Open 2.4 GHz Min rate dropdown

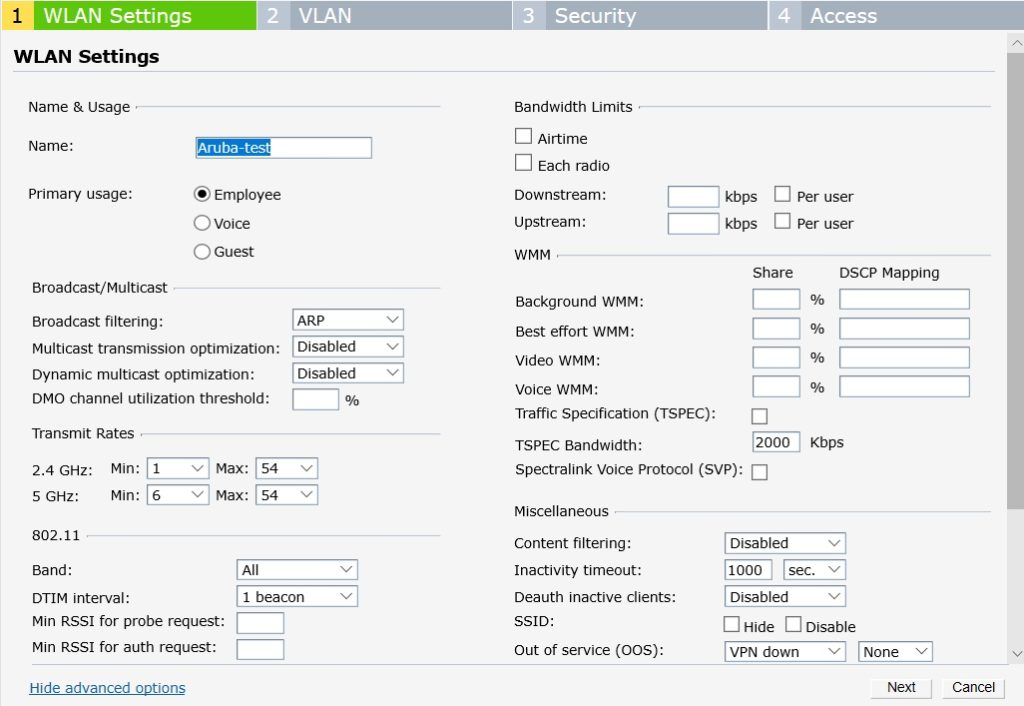pos(178,468)
